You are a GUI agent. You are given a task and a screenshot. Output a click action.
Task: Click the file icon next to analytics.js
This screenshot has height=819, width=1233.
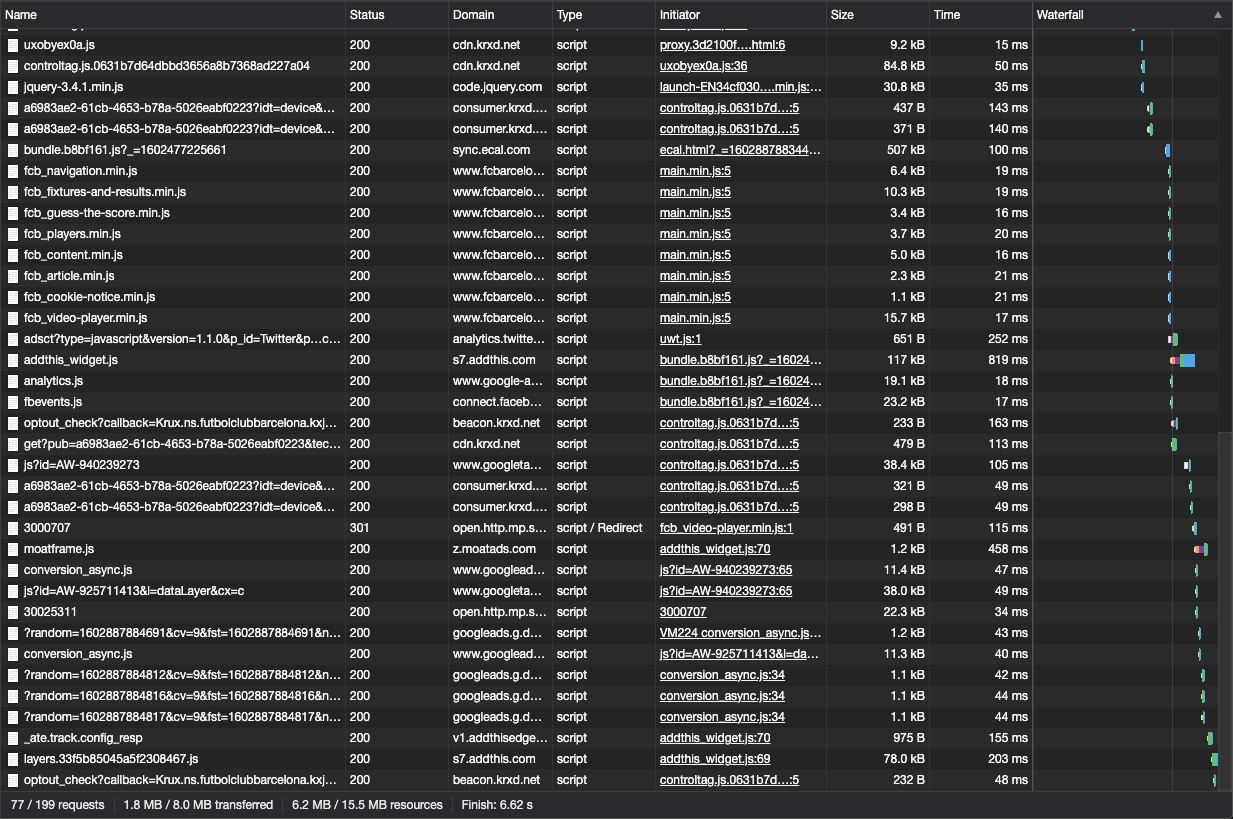[13, 381]
